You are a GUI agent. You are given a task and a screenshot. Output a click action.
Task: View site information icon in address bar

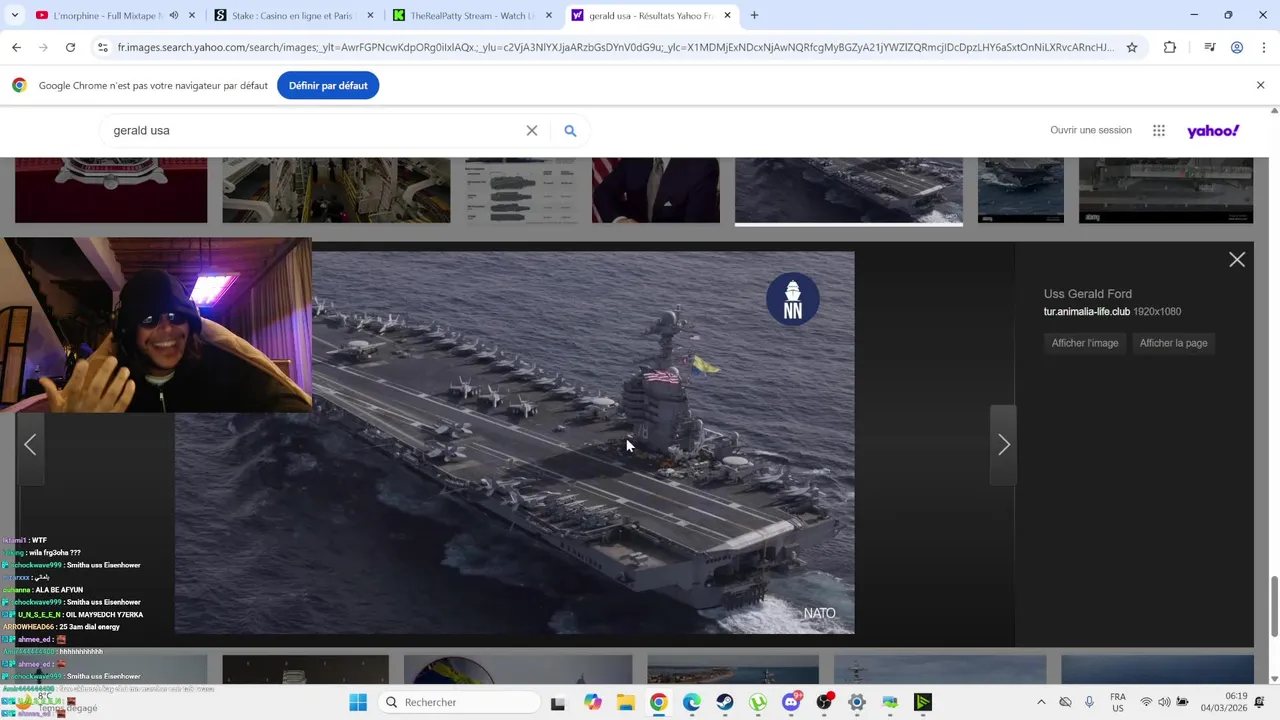102,47
